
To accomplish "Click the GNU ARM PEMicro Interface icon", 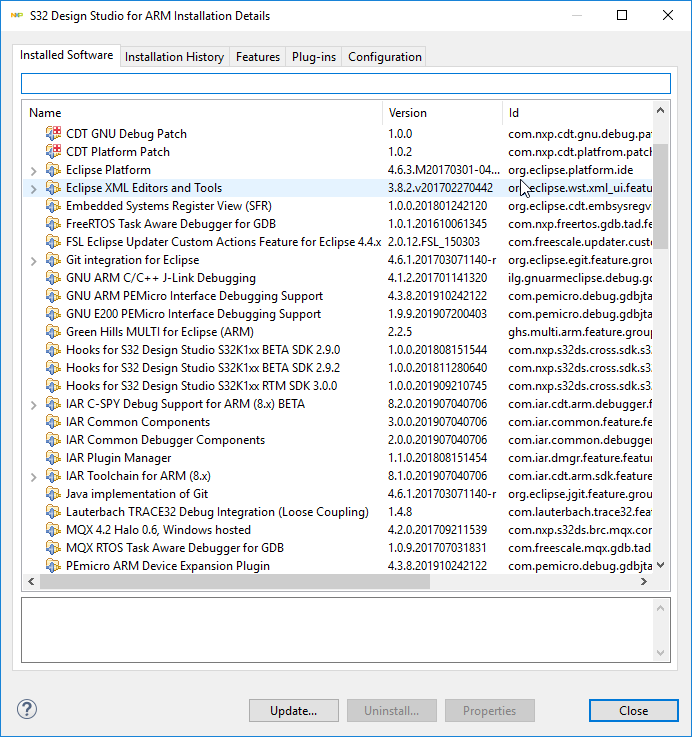I will point(53,296).
